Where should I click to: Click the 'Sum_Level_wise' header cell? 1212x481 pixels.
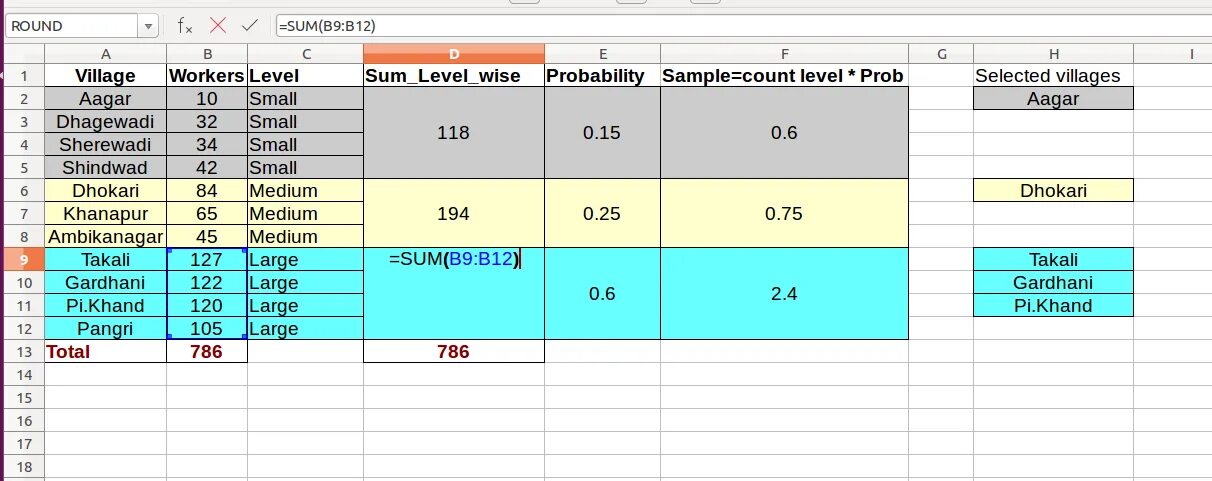pos(454,76)
